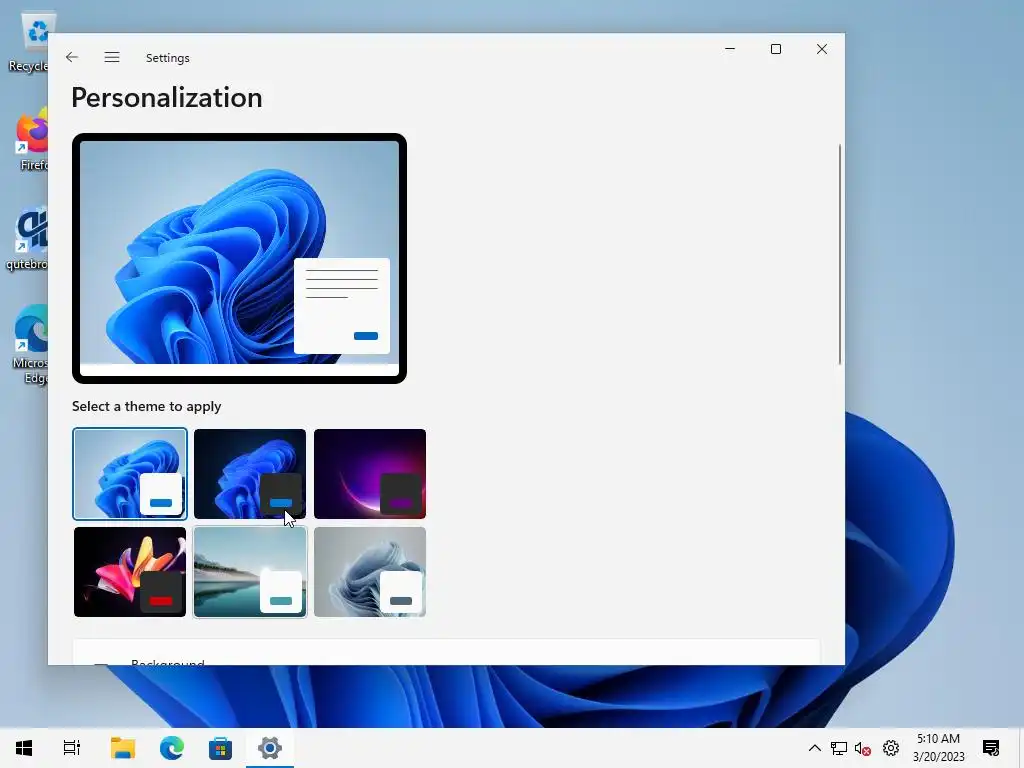Screen dimensions: 1024x768
Task: Apply the gray flow theme
Action: [x=370, y=572]
